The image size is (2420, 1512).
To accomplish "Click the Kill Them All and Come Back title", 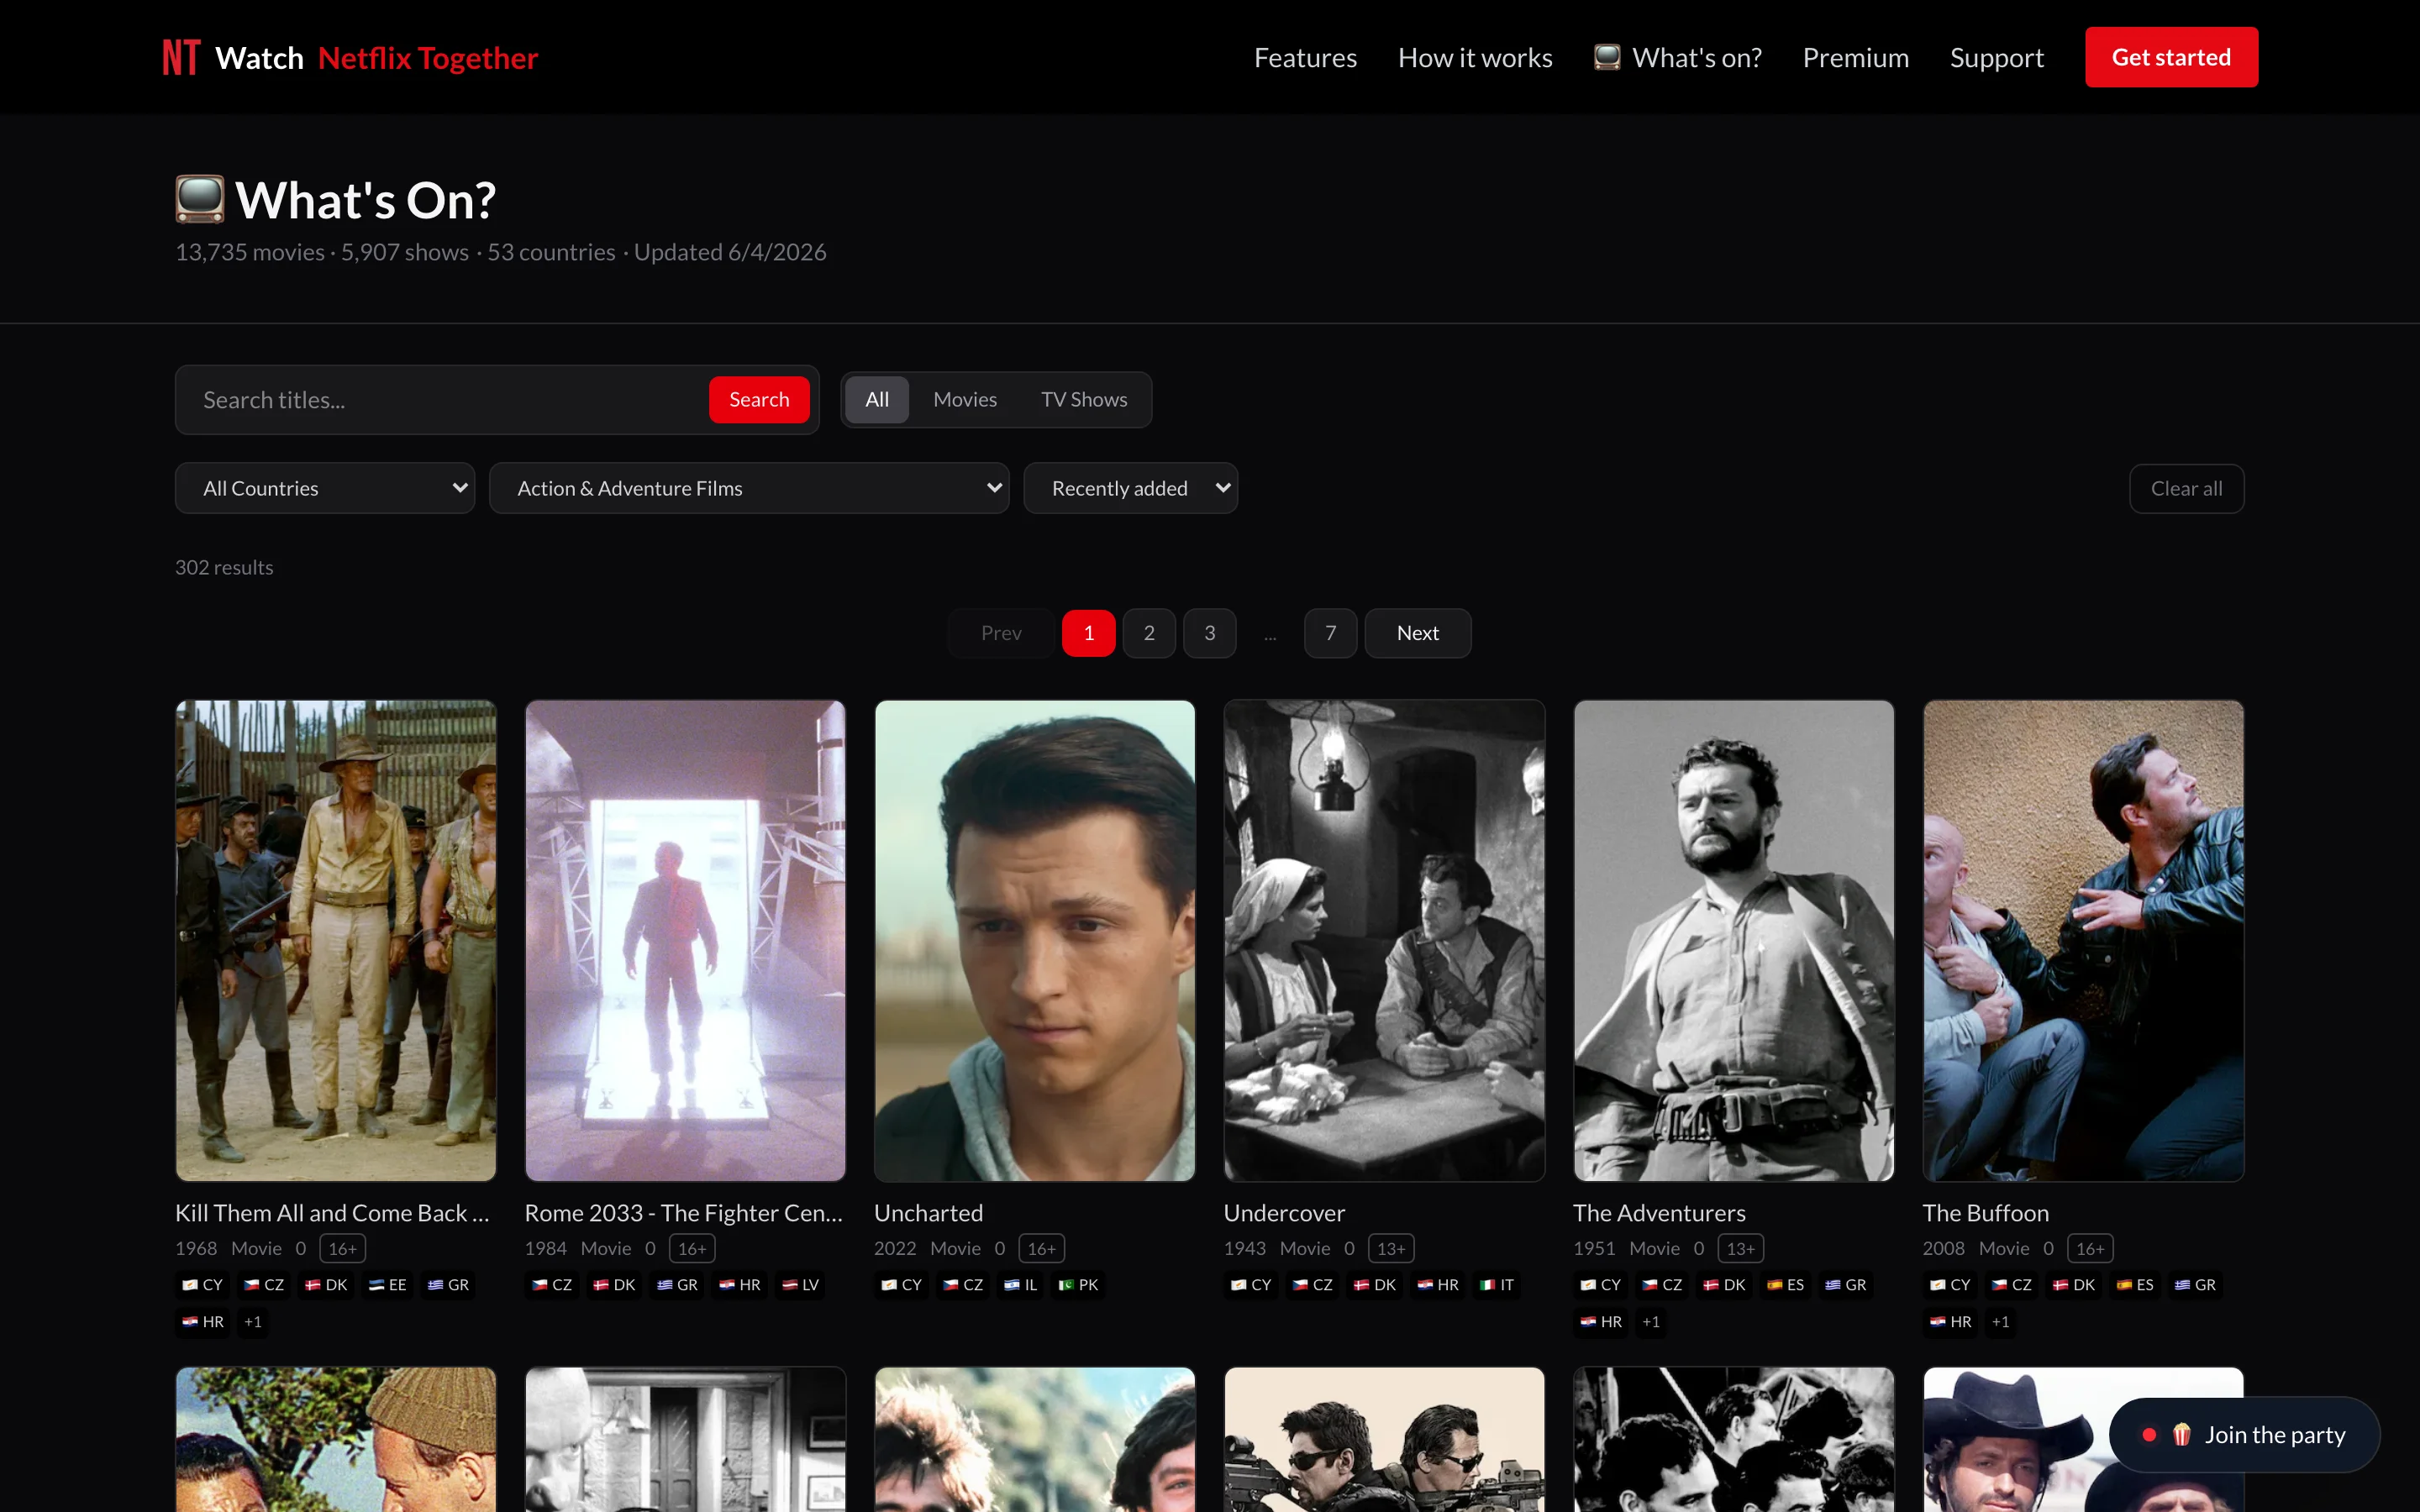I will 332,1213.
